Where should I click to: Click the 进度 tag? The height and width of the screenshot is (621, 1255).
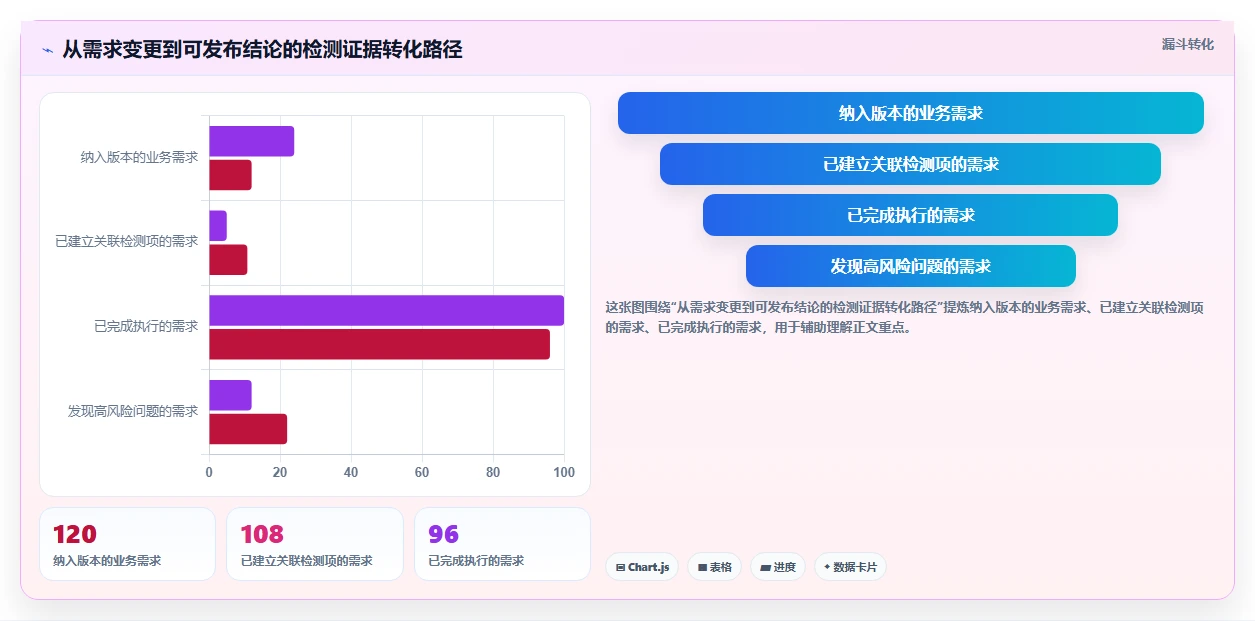tap(778, 567)
